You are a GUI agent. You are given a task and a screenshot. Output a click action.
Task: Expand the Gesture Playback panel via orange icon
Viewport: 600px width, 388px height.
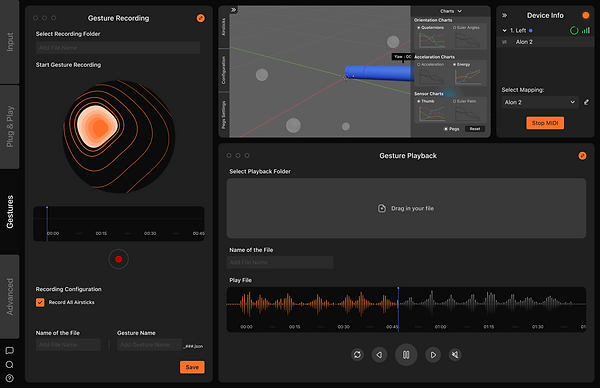click(x=582, y=156)
